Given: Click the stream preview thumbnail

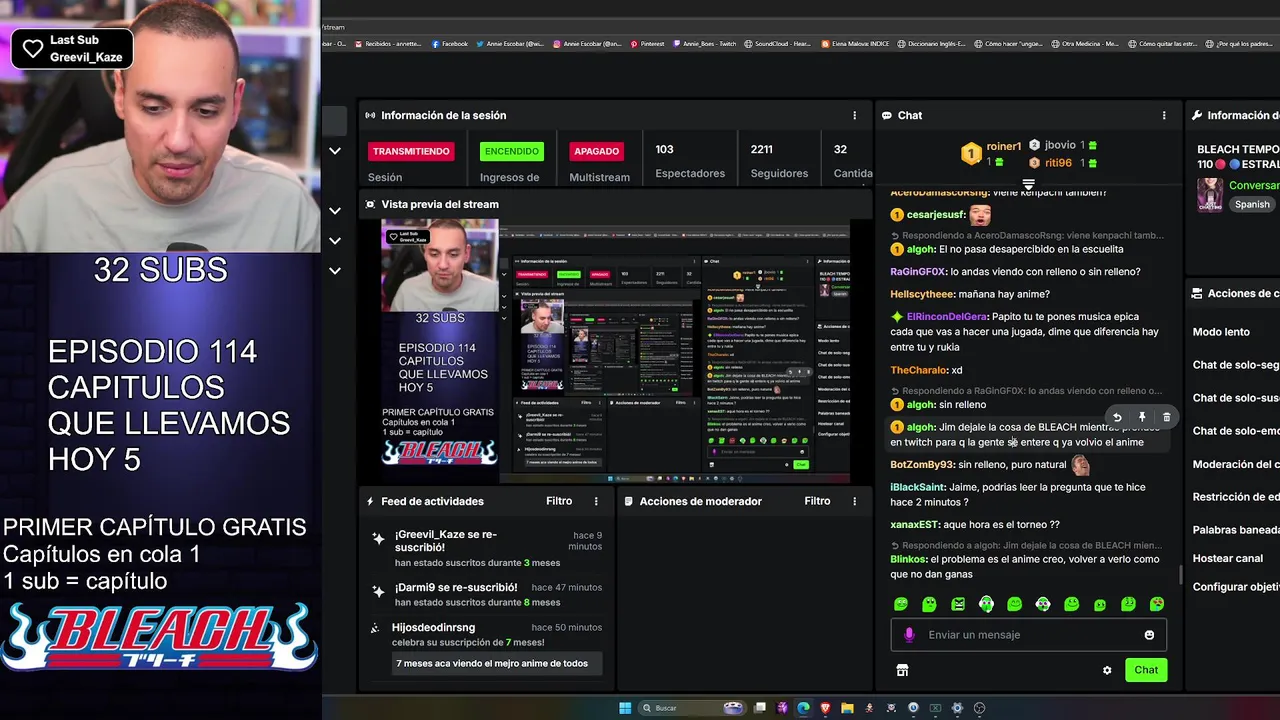Looking at the screenshot, I should pos(615,351).
